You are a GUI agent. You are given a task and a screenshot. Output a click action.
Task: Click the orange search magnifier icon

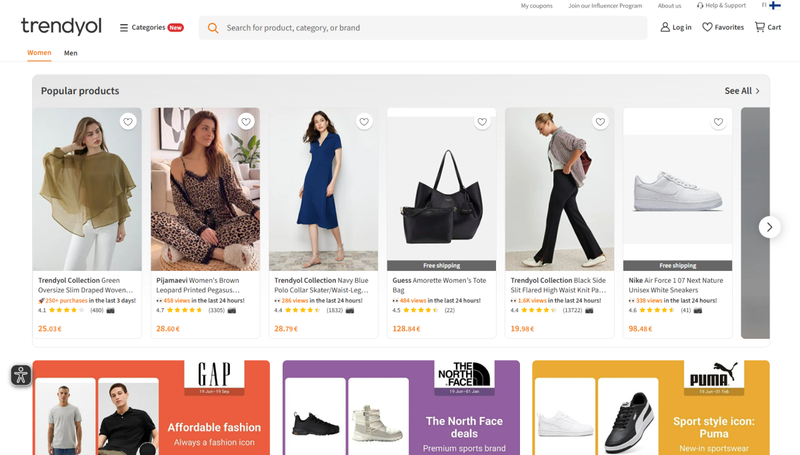coord(213,28)
